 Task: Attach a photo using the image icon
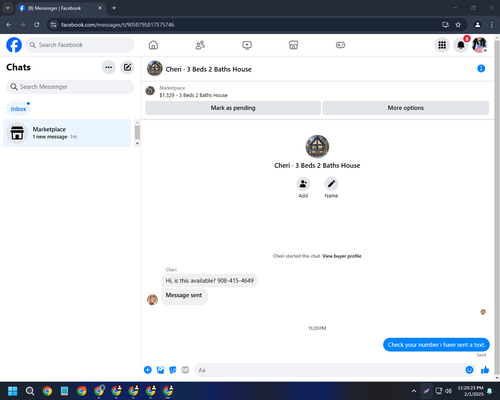pyautogui.click(x=160, y=370)
